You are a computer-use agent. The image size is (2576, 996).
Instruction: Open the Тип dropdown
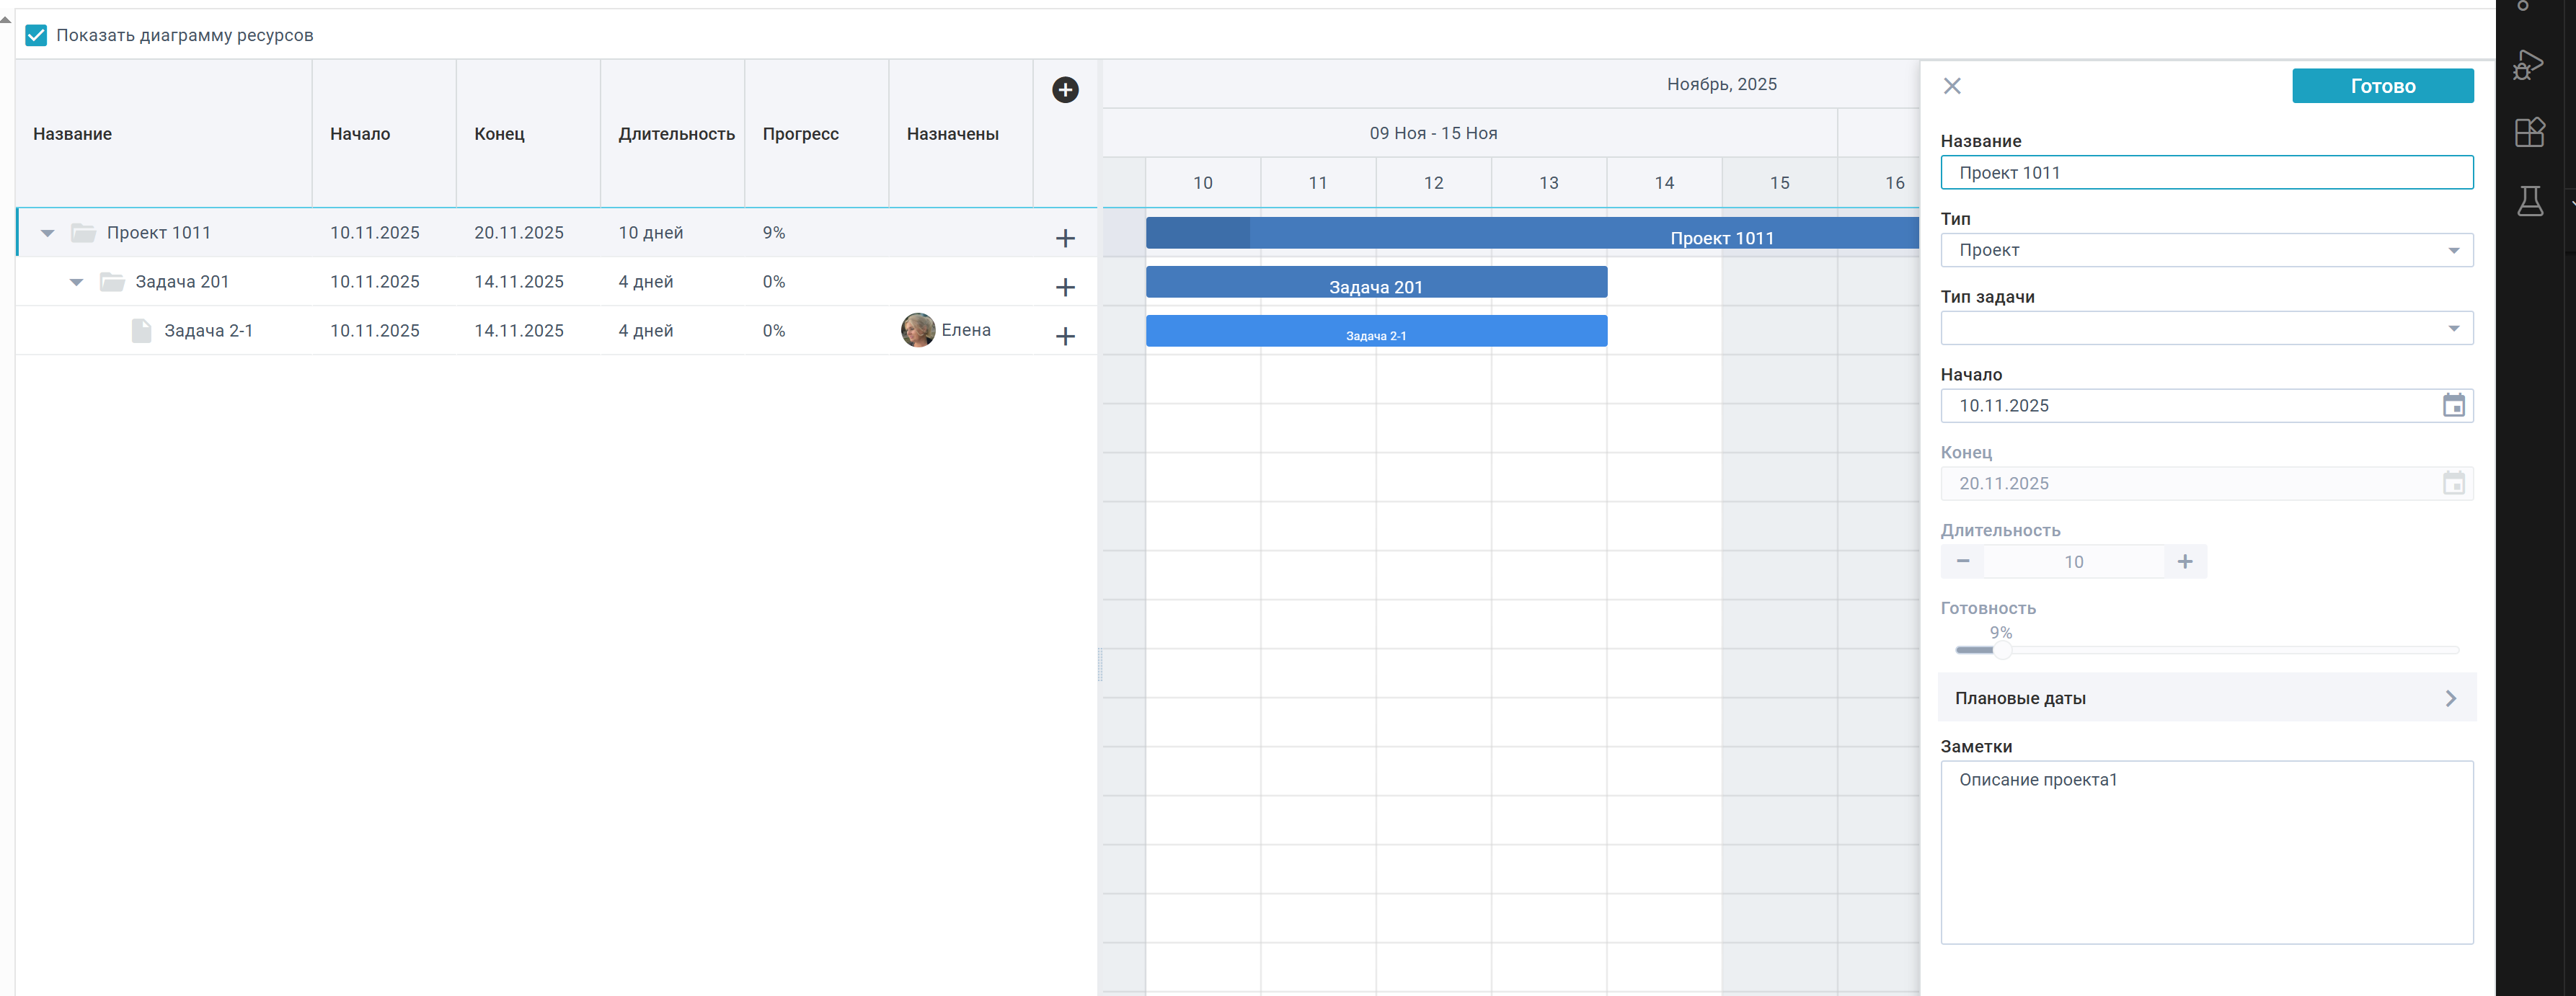[x=2206, y=250]
